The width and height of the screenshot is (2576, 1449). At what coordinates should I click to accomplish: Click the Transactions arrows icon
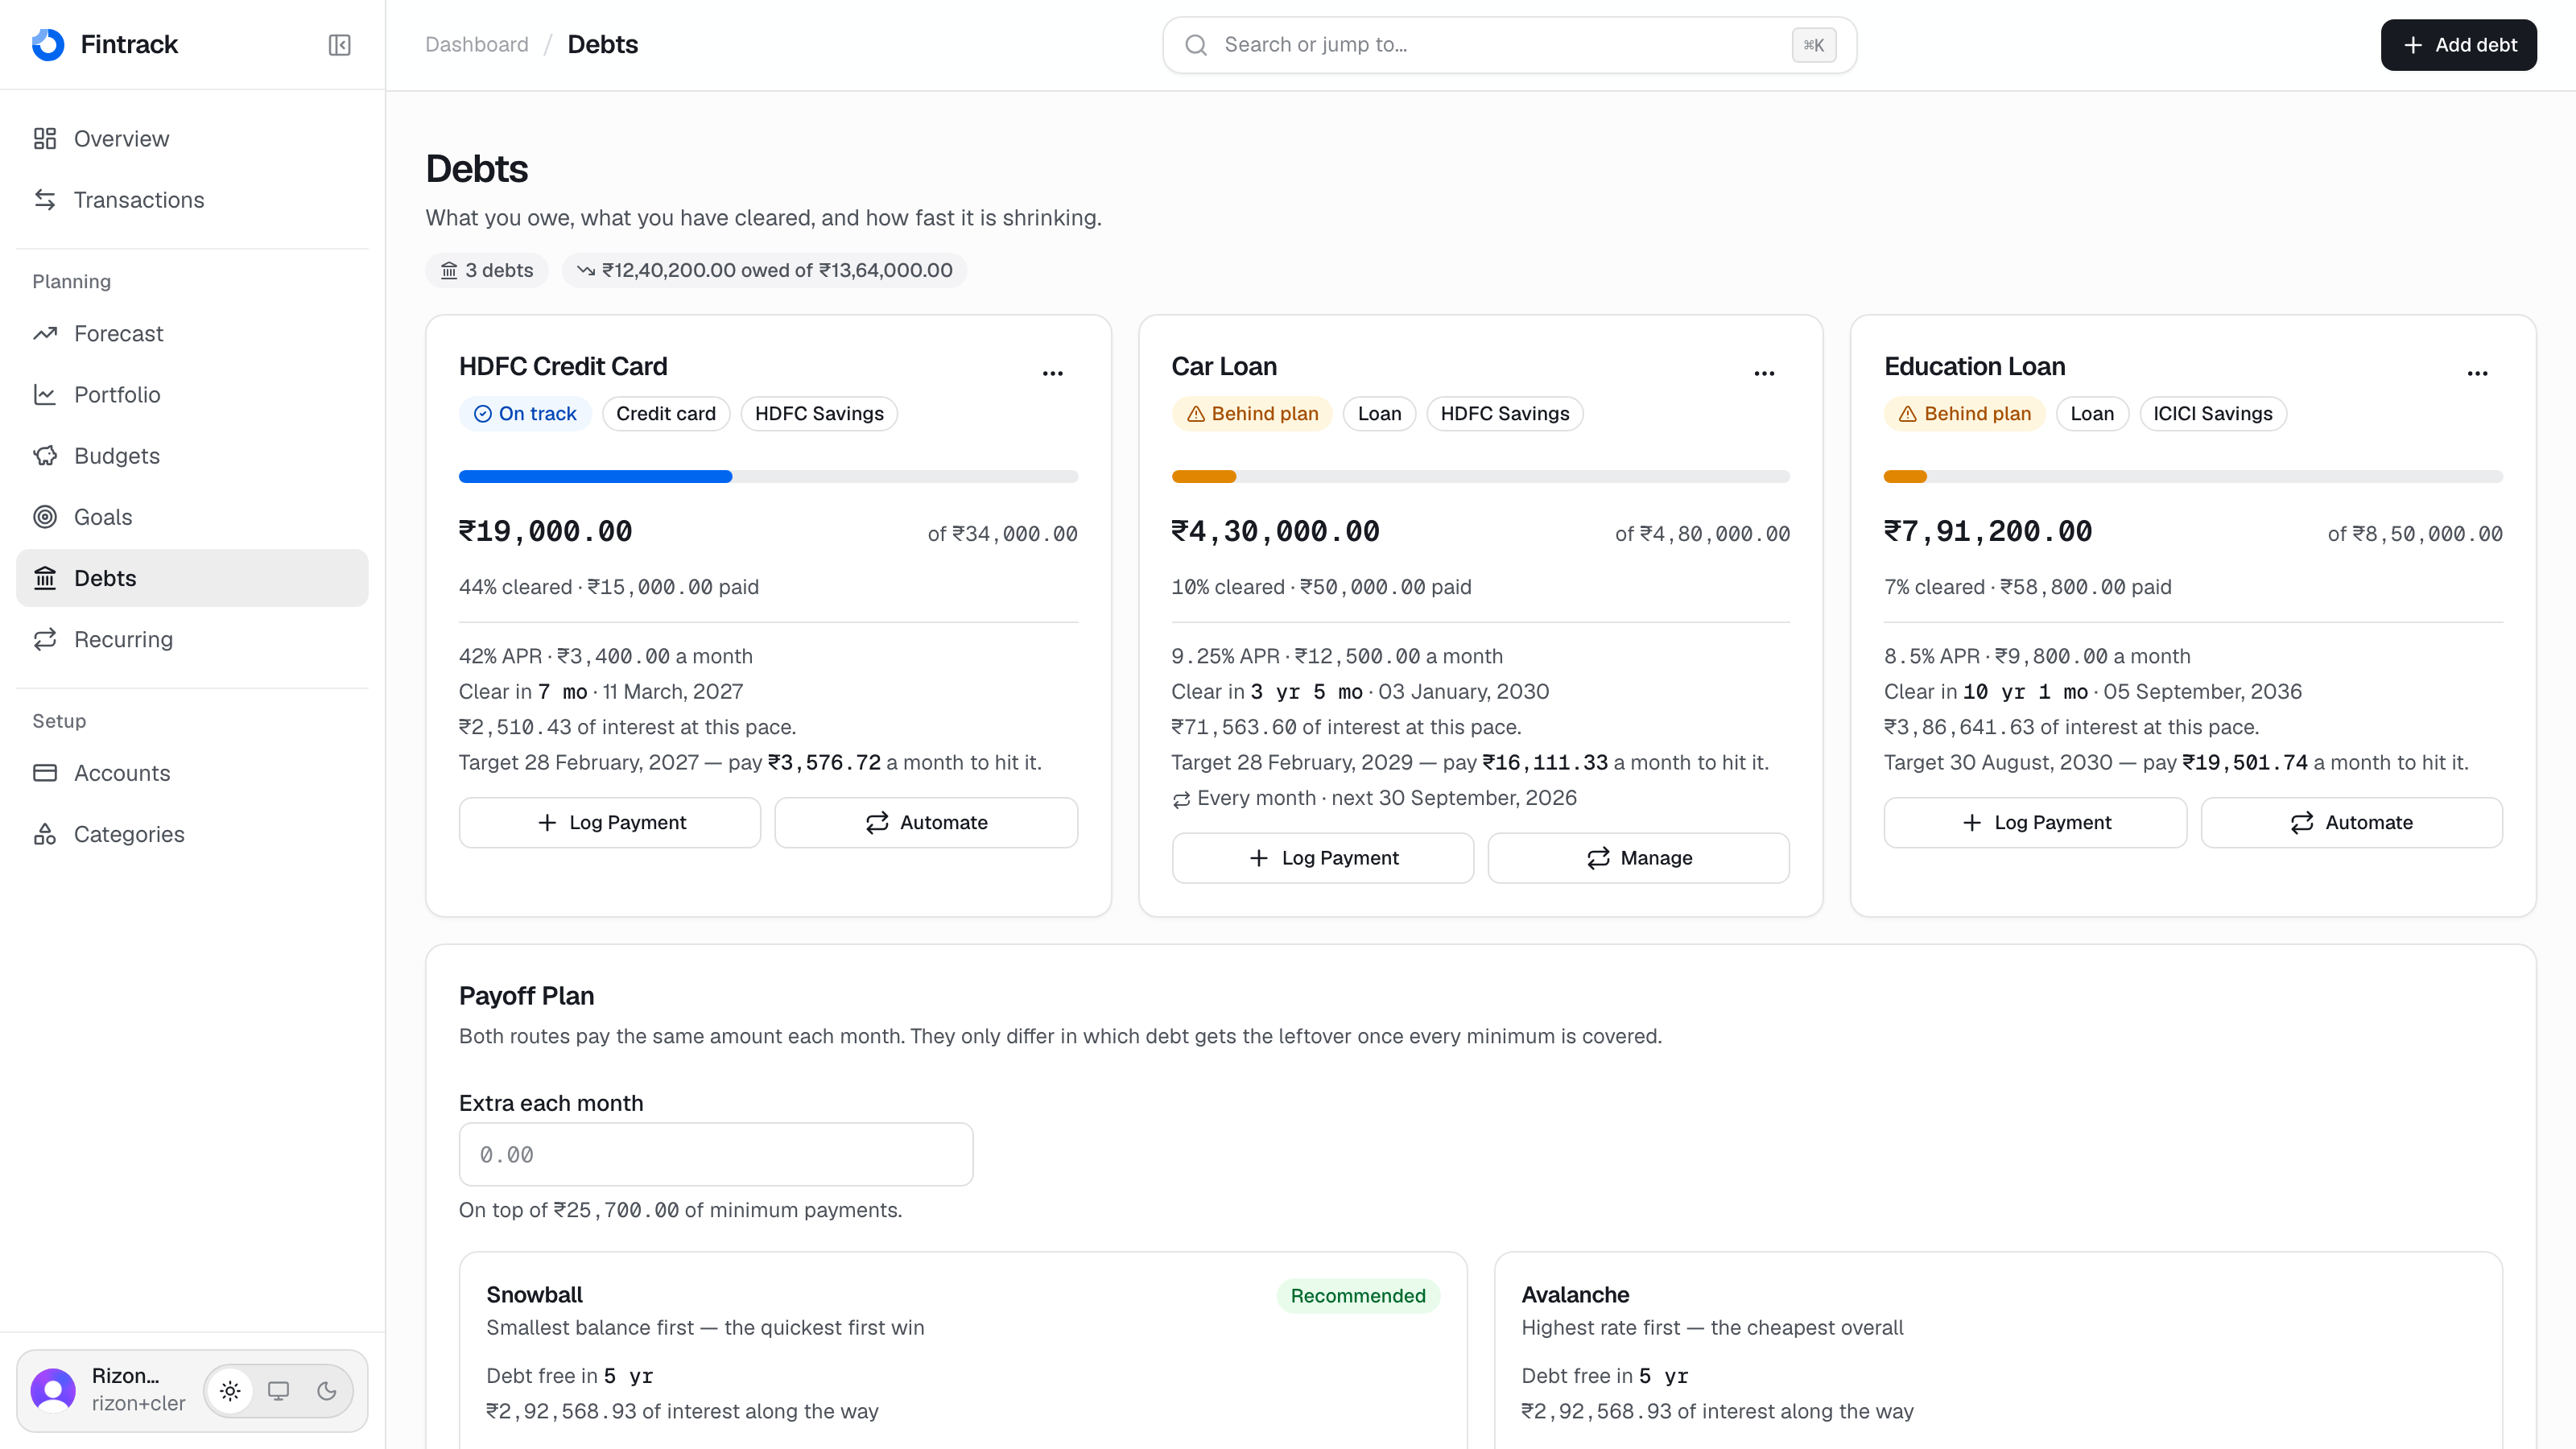(45, 200)
